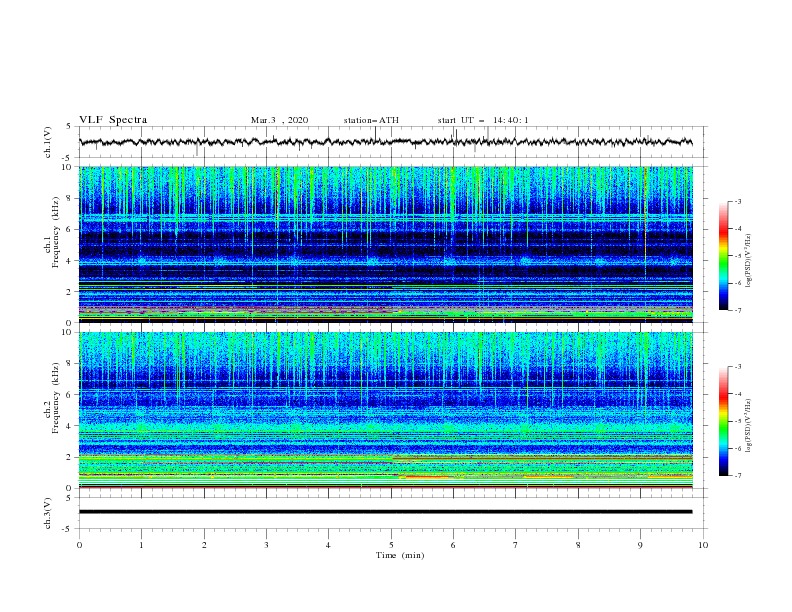Click the thick black ch.3 voltage trace
This screenshot has height=612, width=792.
click(385, 512)
